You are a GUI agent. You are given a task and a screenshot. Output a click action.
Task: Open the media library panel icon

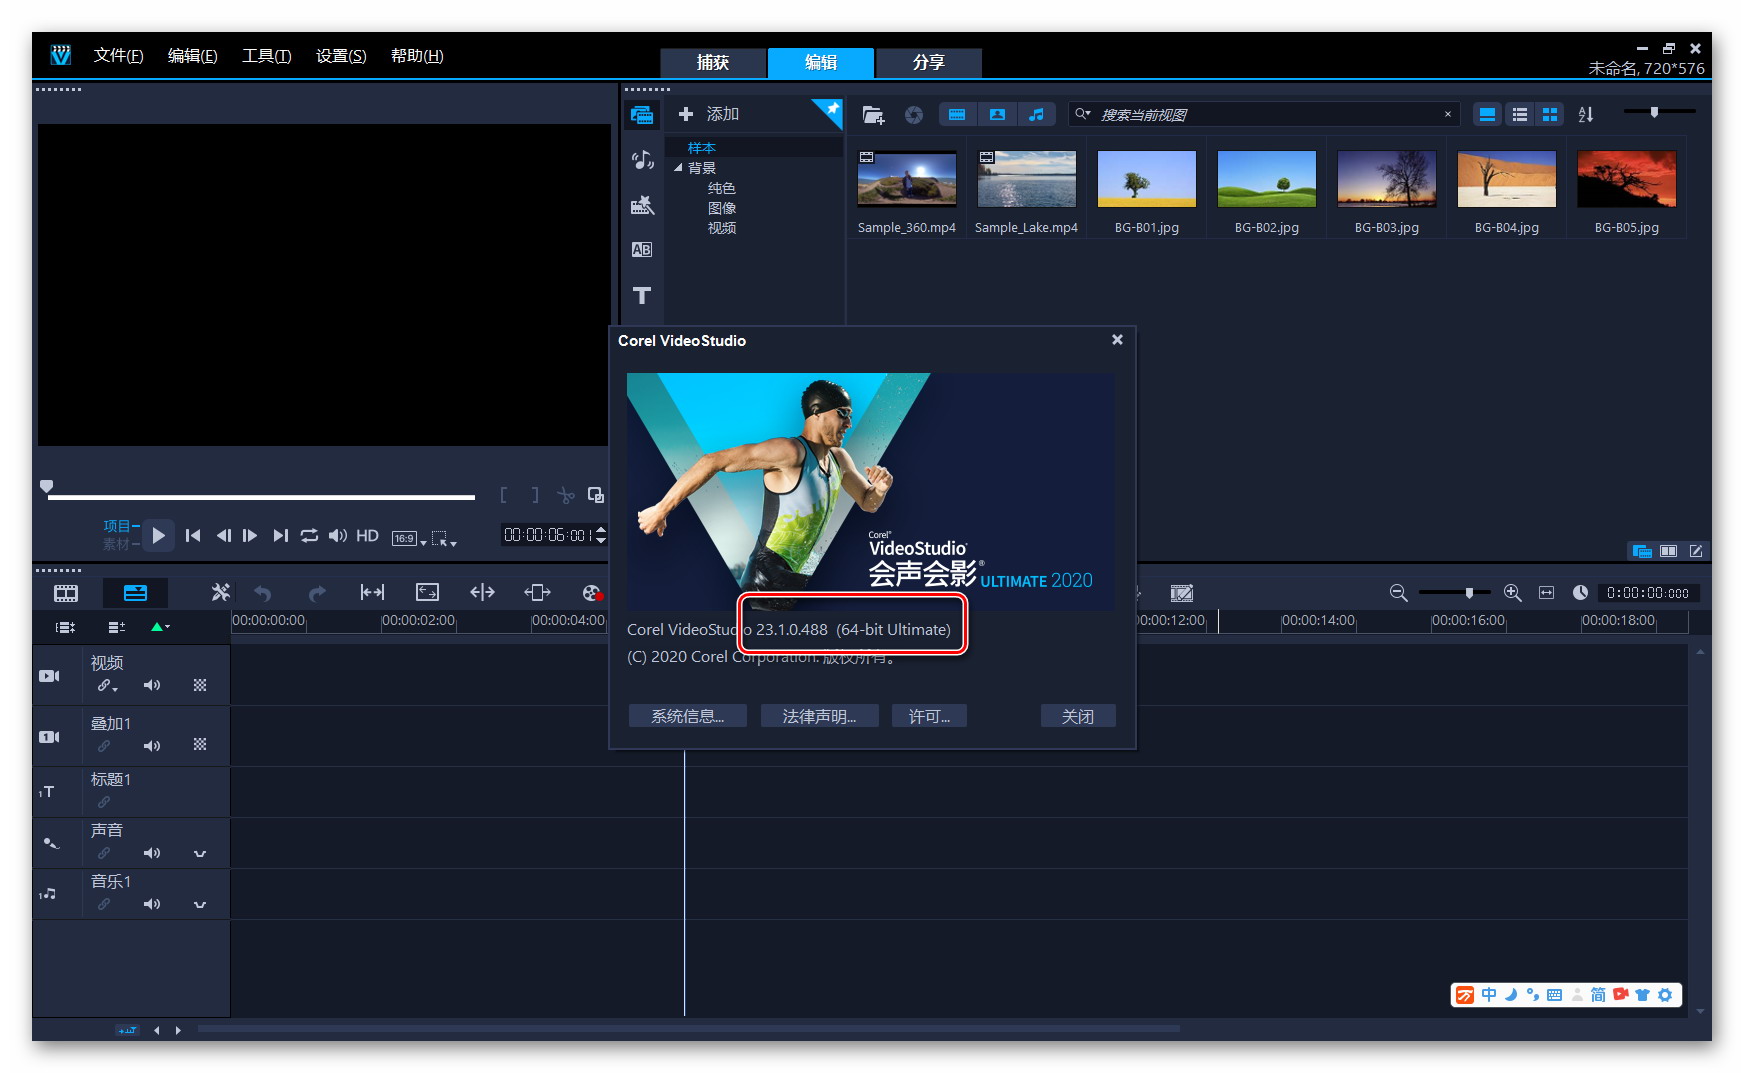642,115
